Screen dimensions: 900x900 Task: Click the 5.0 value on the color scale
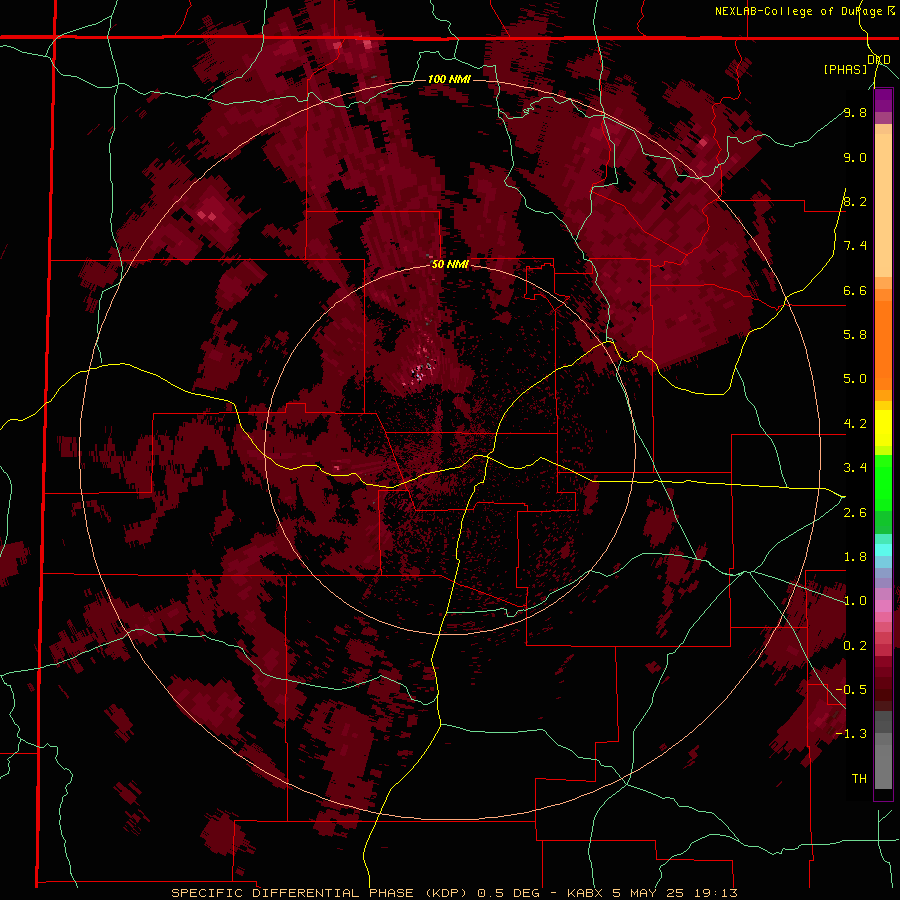coord(855,379)
